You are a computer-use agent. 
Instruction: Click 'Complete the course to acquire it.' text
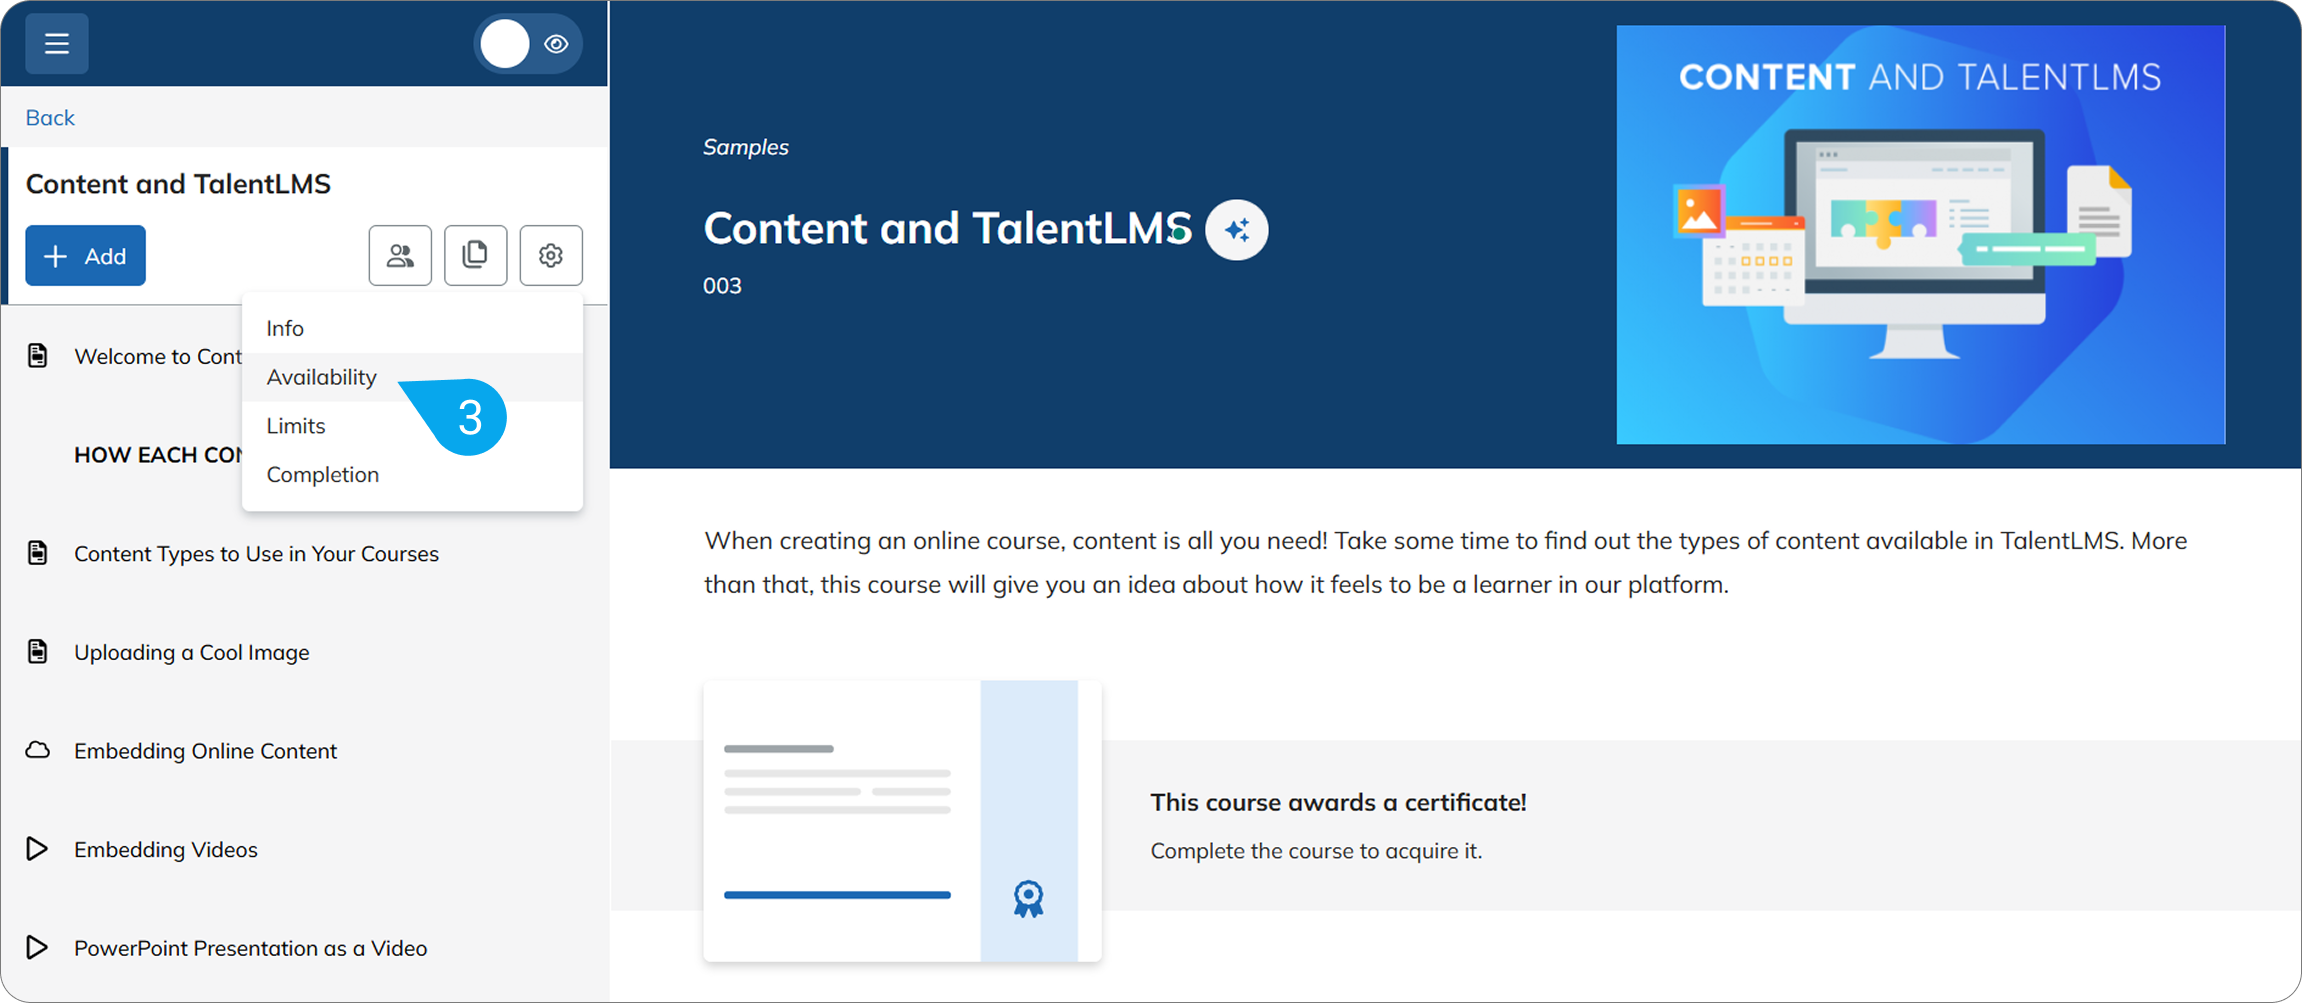(x=1316, y=851)
